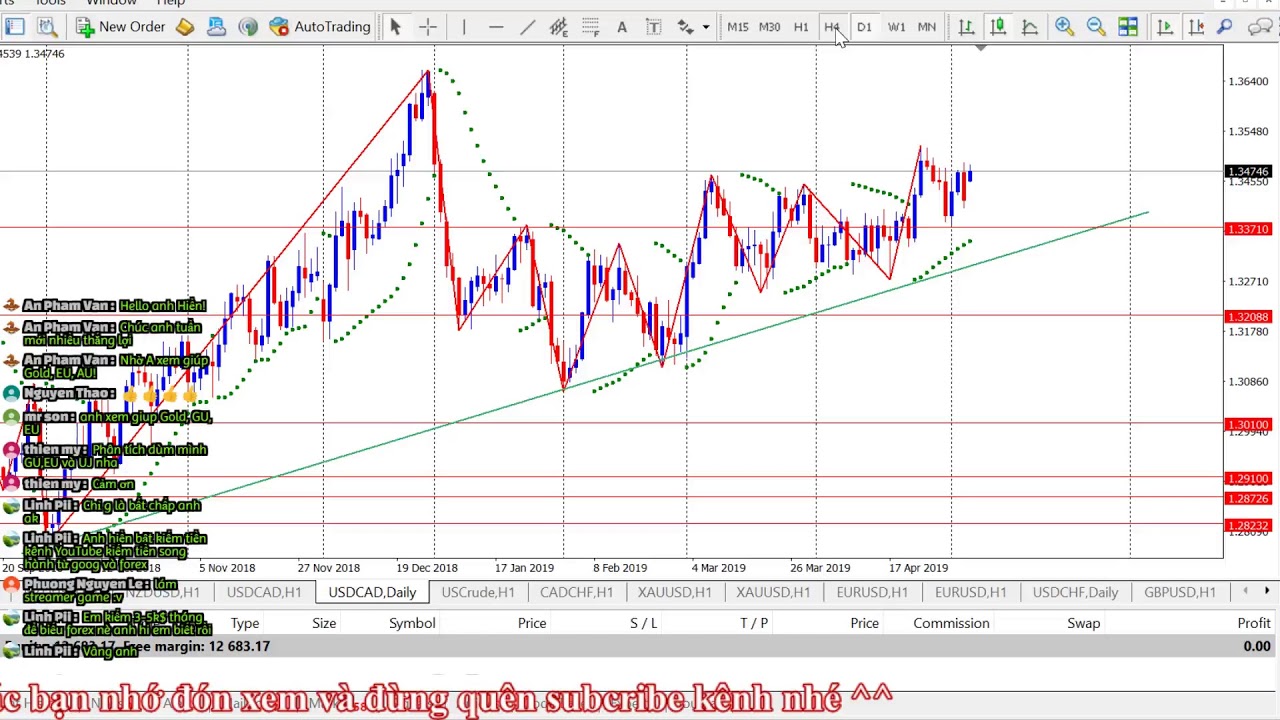Open the cloud hosting icon

pos(216,27)
